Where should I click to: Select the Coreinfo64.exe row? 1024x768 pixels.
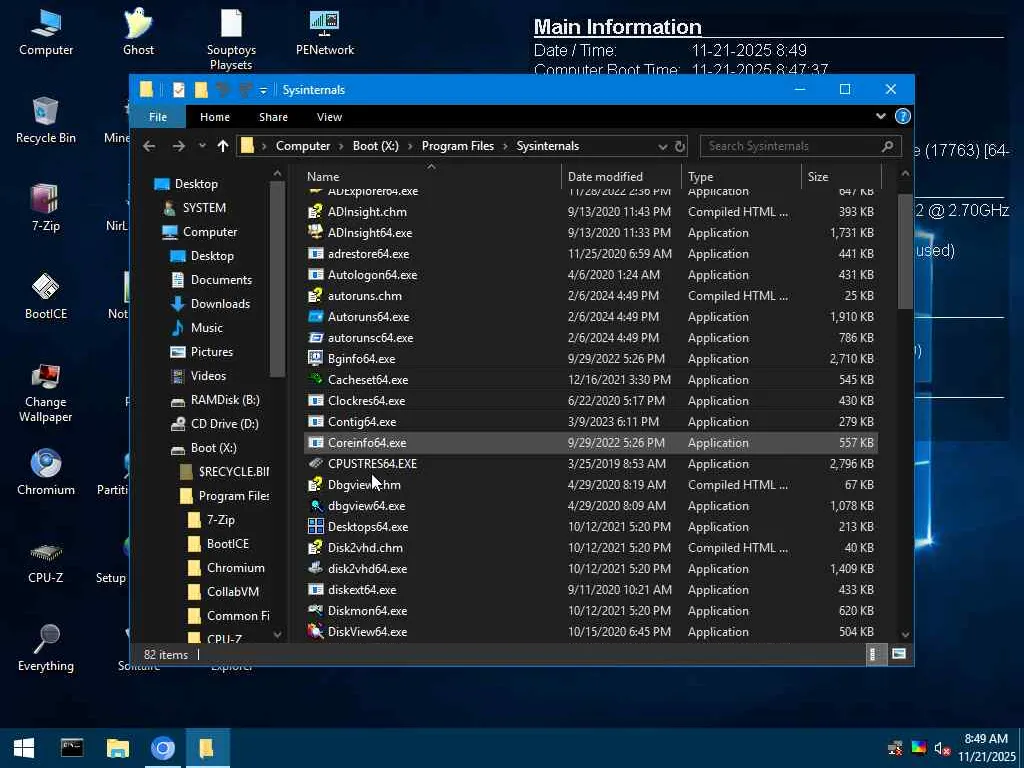[590, 443]
